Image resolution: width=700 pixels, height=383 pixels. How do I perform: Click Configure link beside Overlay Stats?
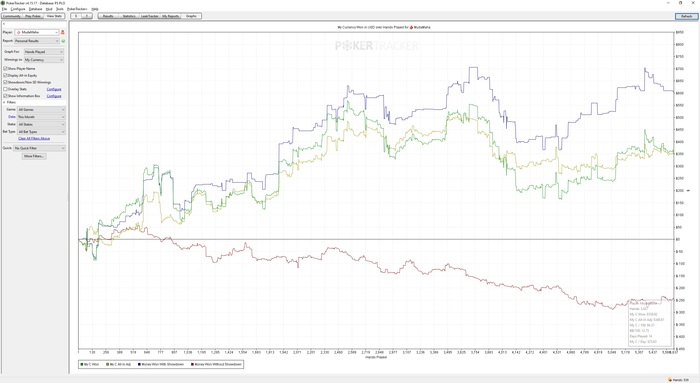pos(54,89)
